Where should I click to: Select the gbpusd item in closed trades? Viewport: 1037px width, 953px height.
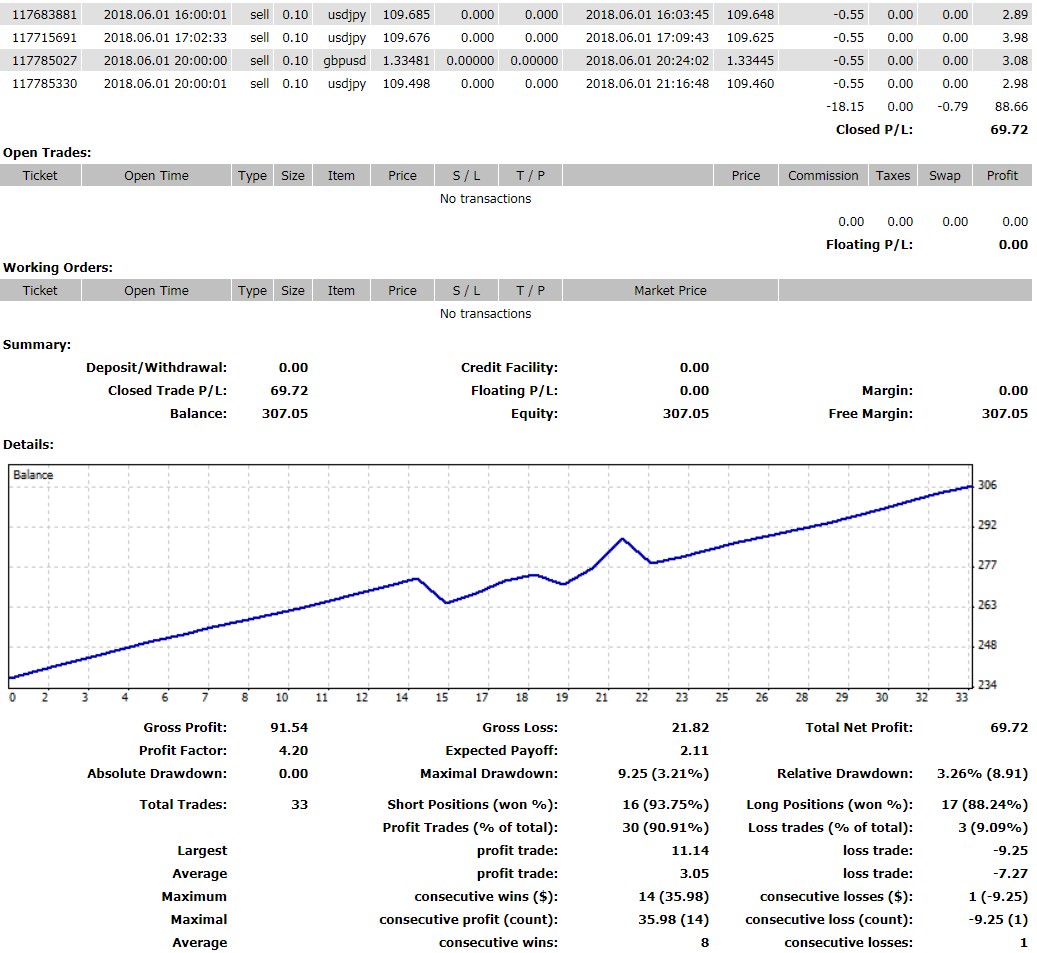[346, 61]
